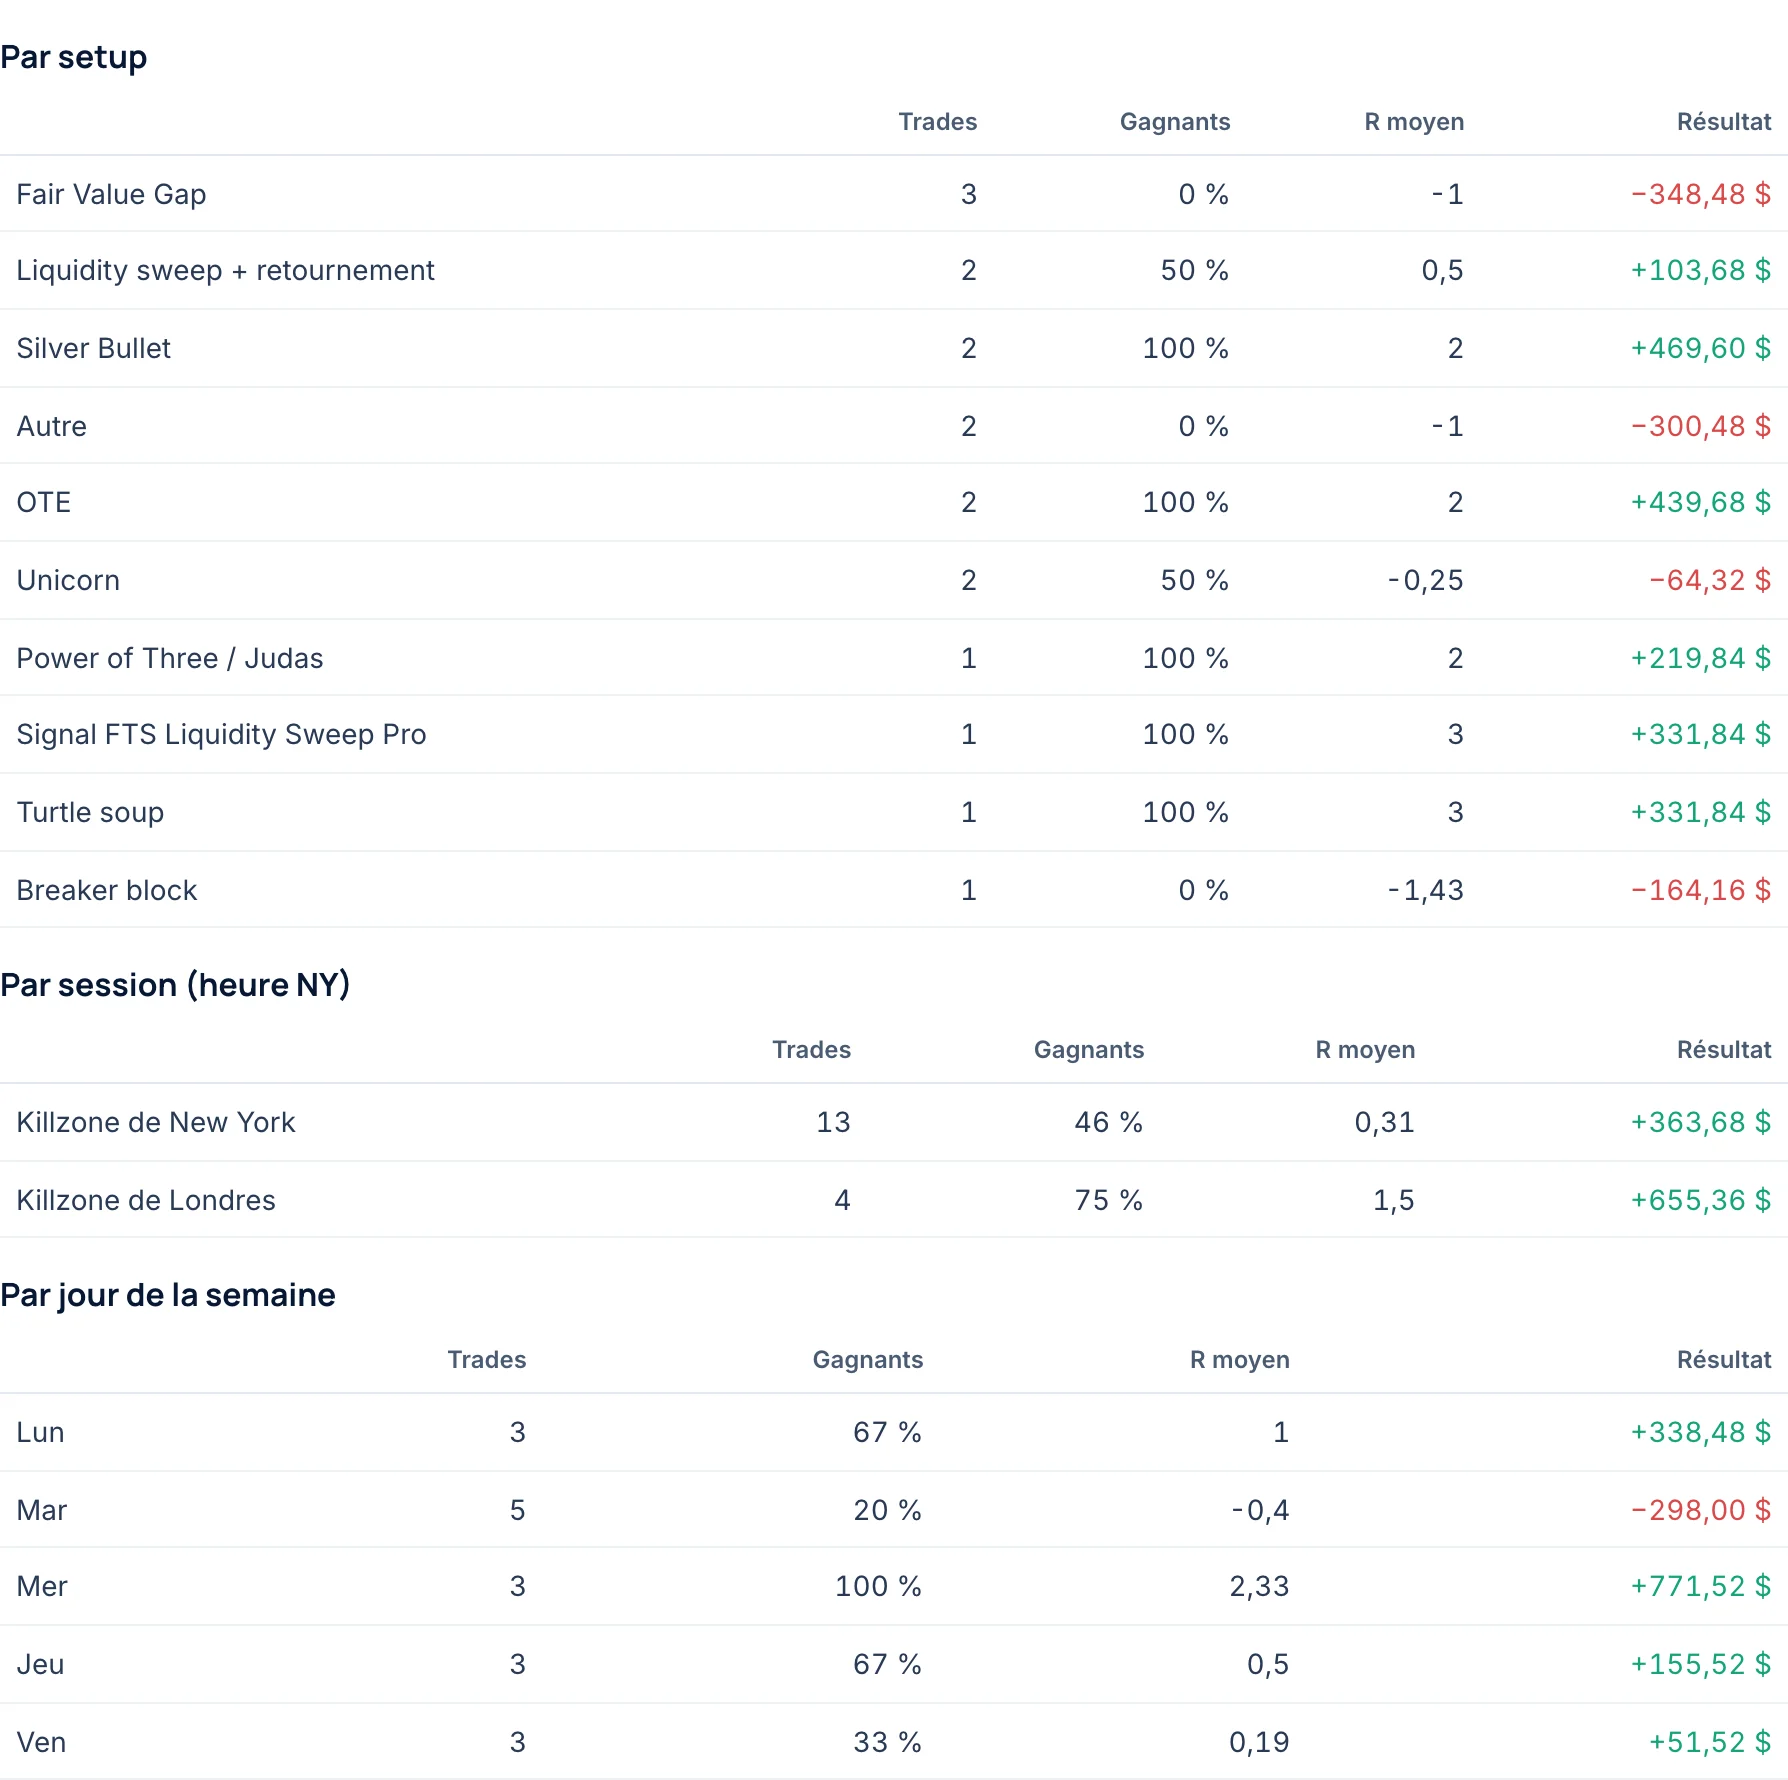Click the "Par session (heure NY)" heading
The width and height of the screenshot is (1788, 1780).
[x=175, y=985]
